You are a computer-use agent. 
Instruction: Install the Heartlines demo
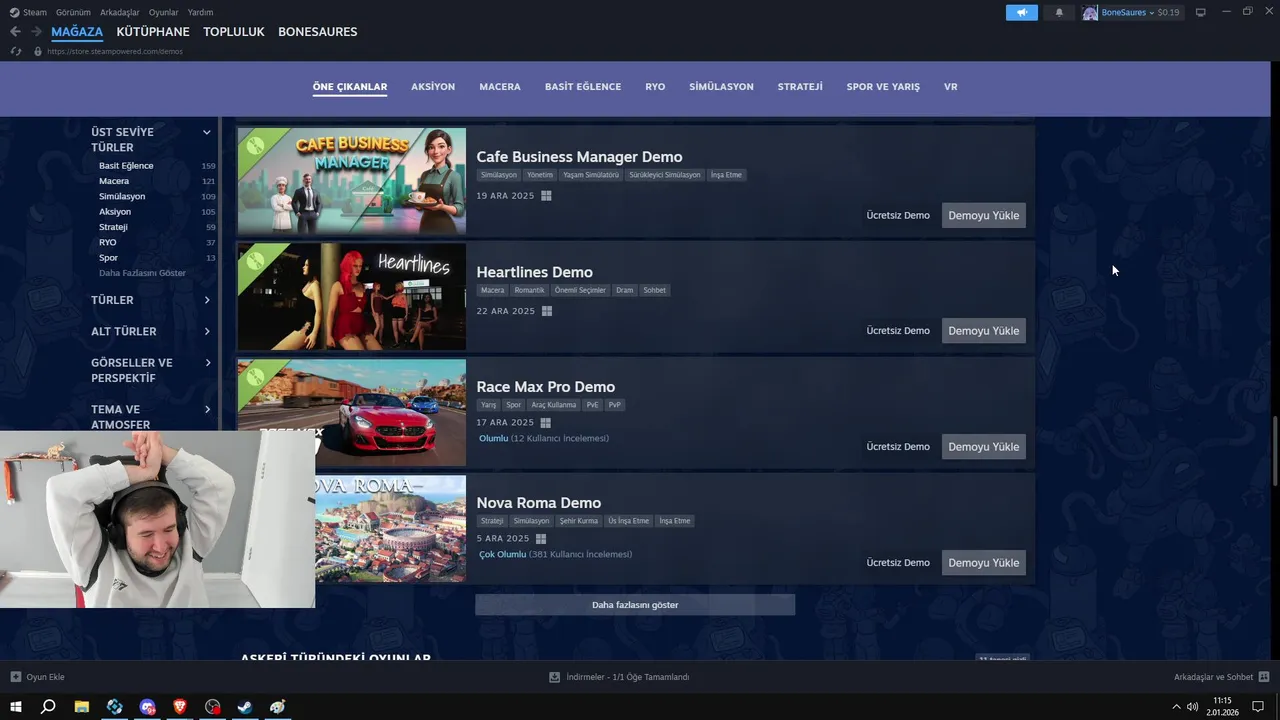click(x=984, y=331)
